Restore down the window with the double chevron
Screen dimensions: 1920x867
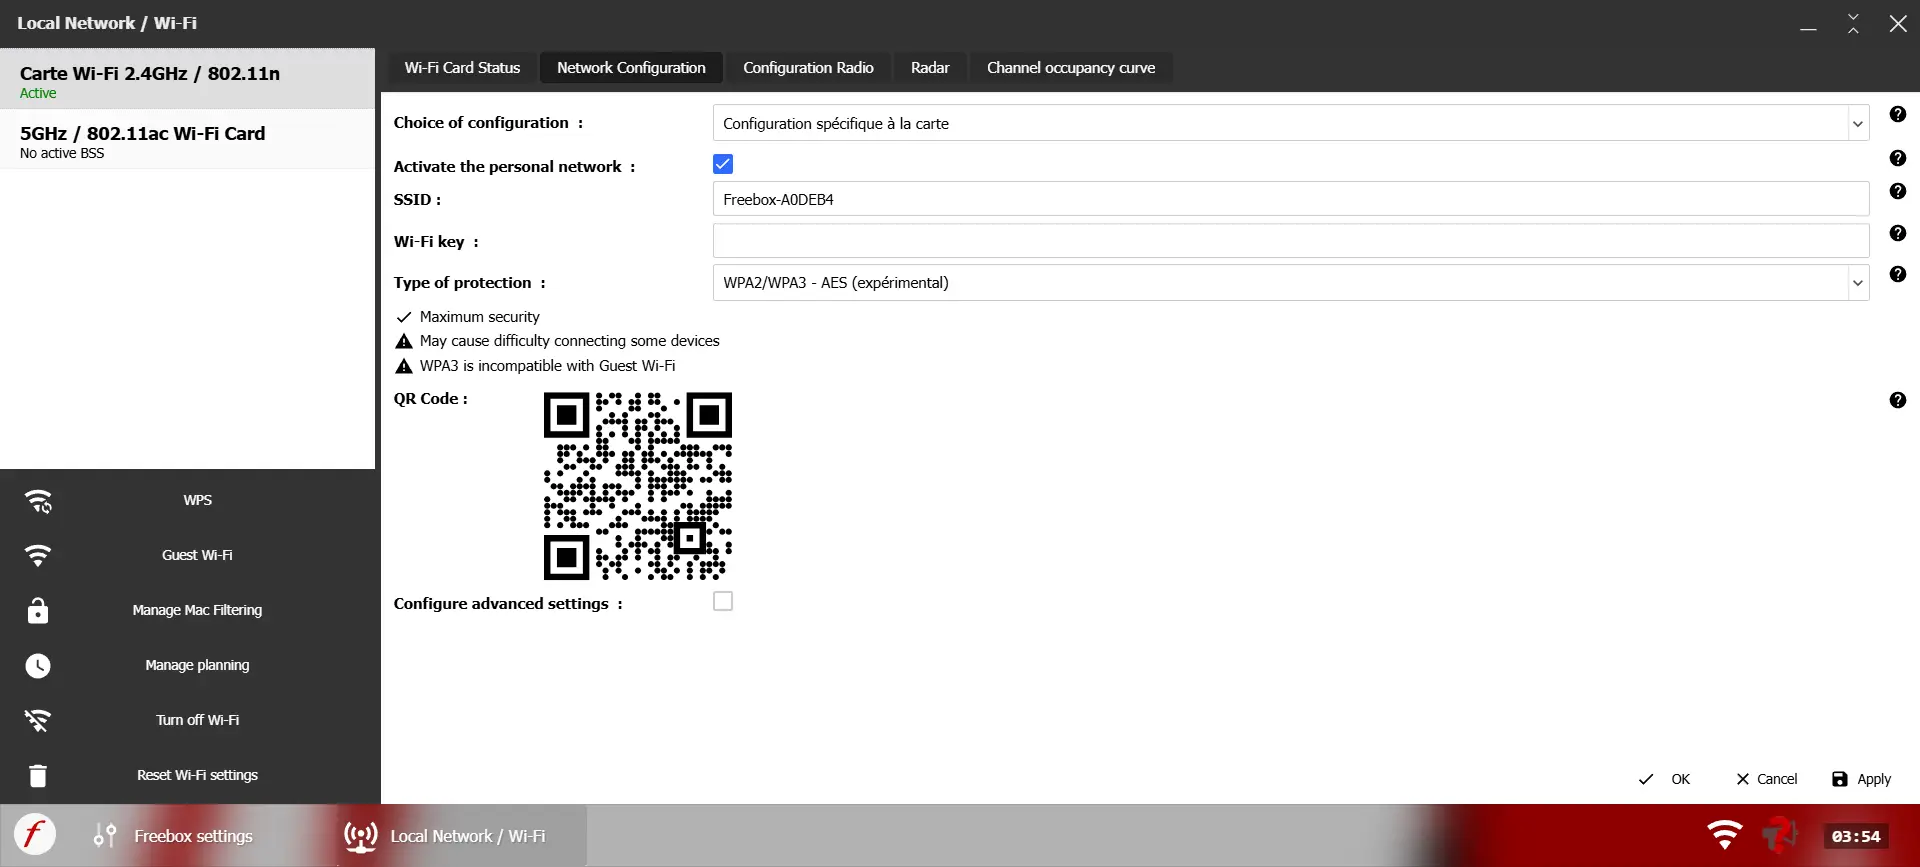point(1853,24)
